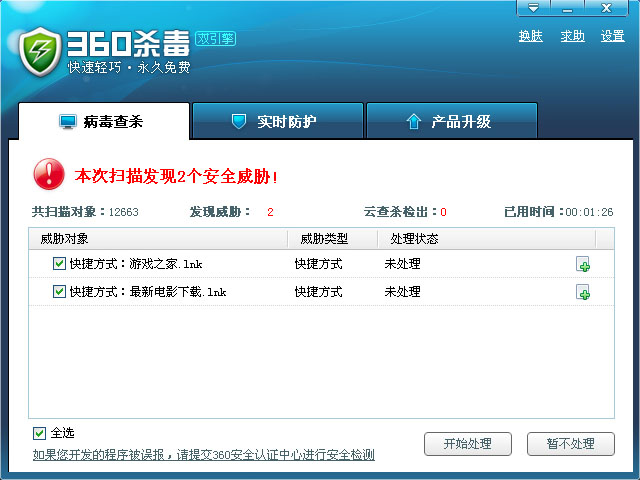This screenshot has height=480, width=640.
Task: Select the row text 快捷方式:游戏之家.lnk
Action: [136, 264]
